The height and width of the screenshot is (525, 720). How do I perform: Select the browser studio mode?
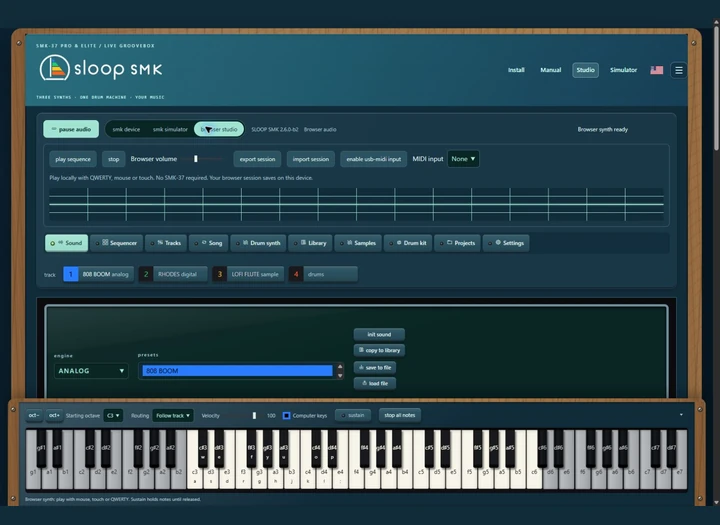(x=219, y=130)
